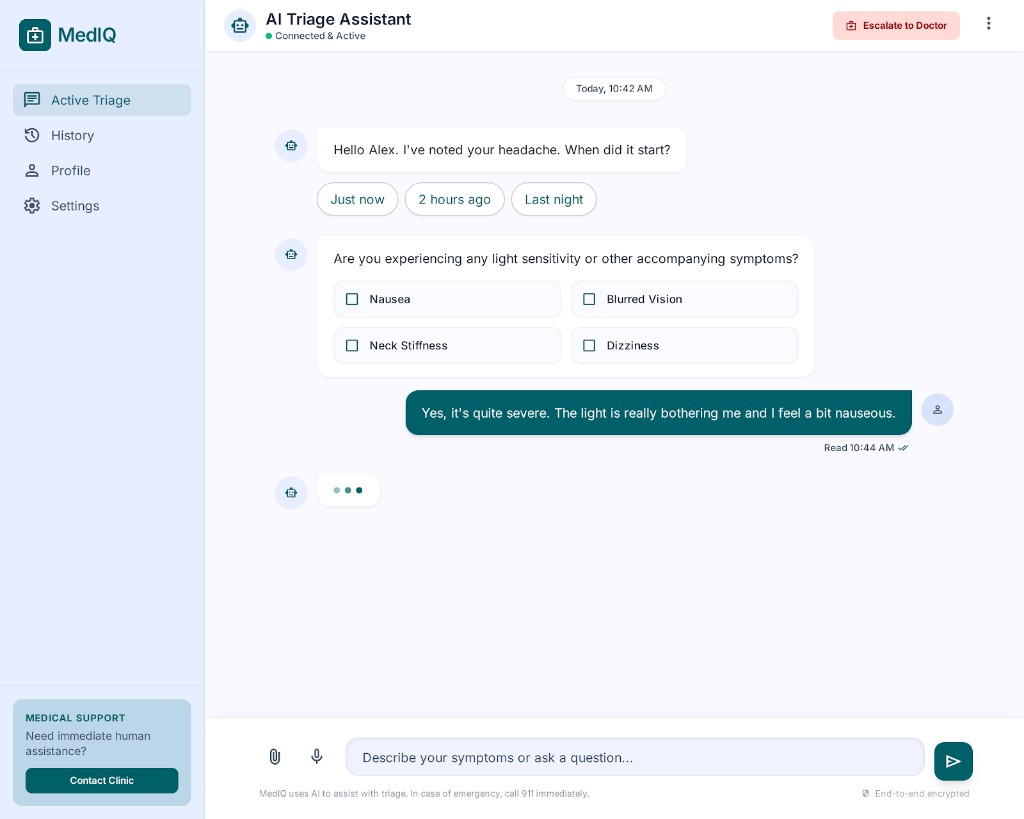Click the Read 10:44 AM status text
Image resolution: width=1024 pixels, height=819 pixels.
pos(859,448)
